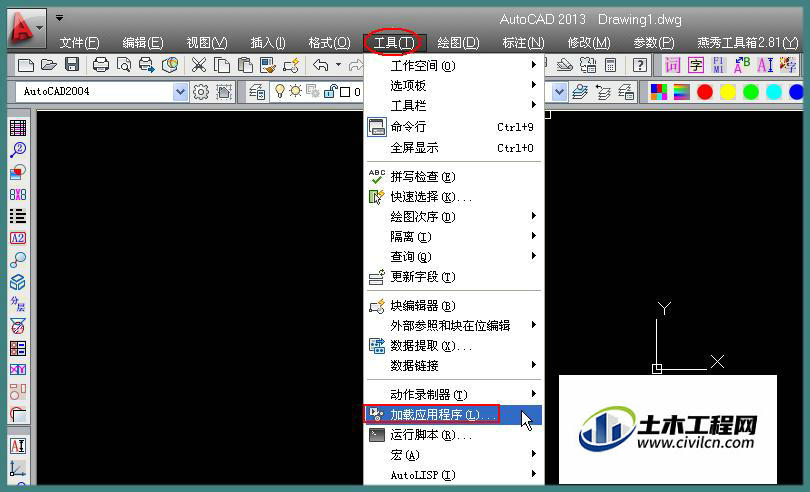Viewport: 810px width, 492px height.
Task: Open the 标注(N) menu
Action: (x=523, y=42)
